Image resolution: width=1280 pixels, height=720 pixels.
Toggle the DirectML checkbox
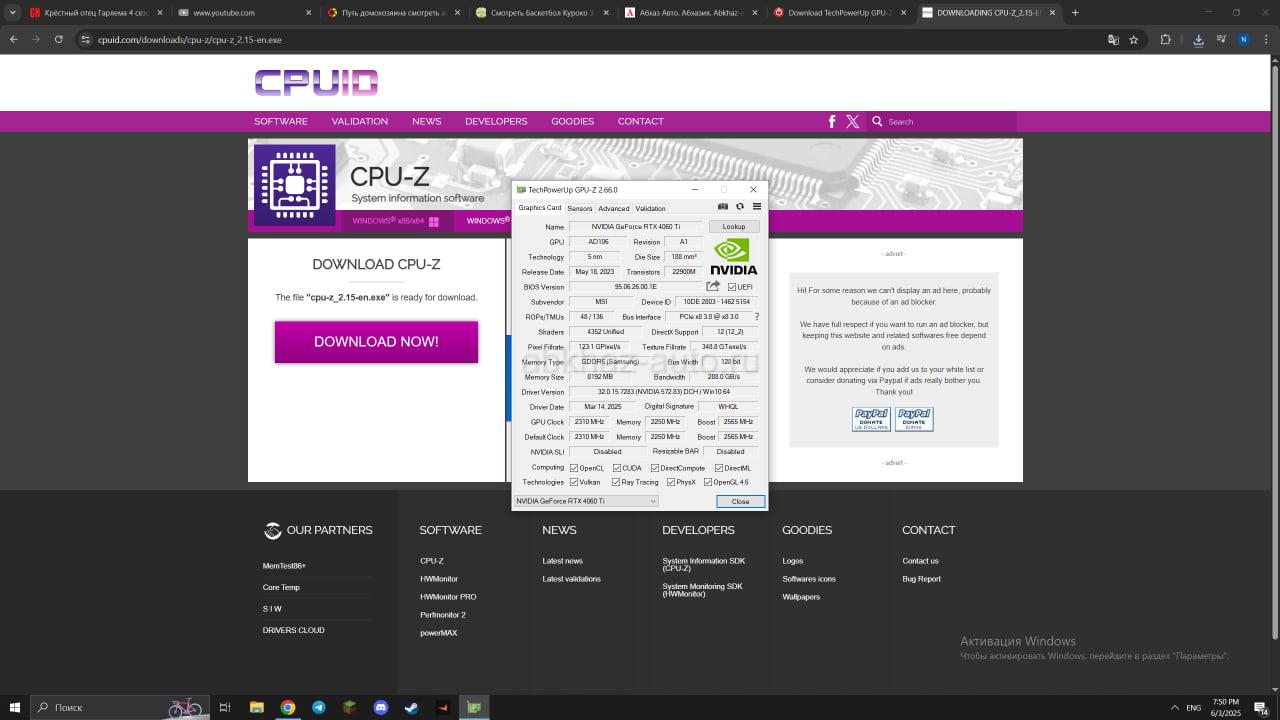tap(718, 468)
